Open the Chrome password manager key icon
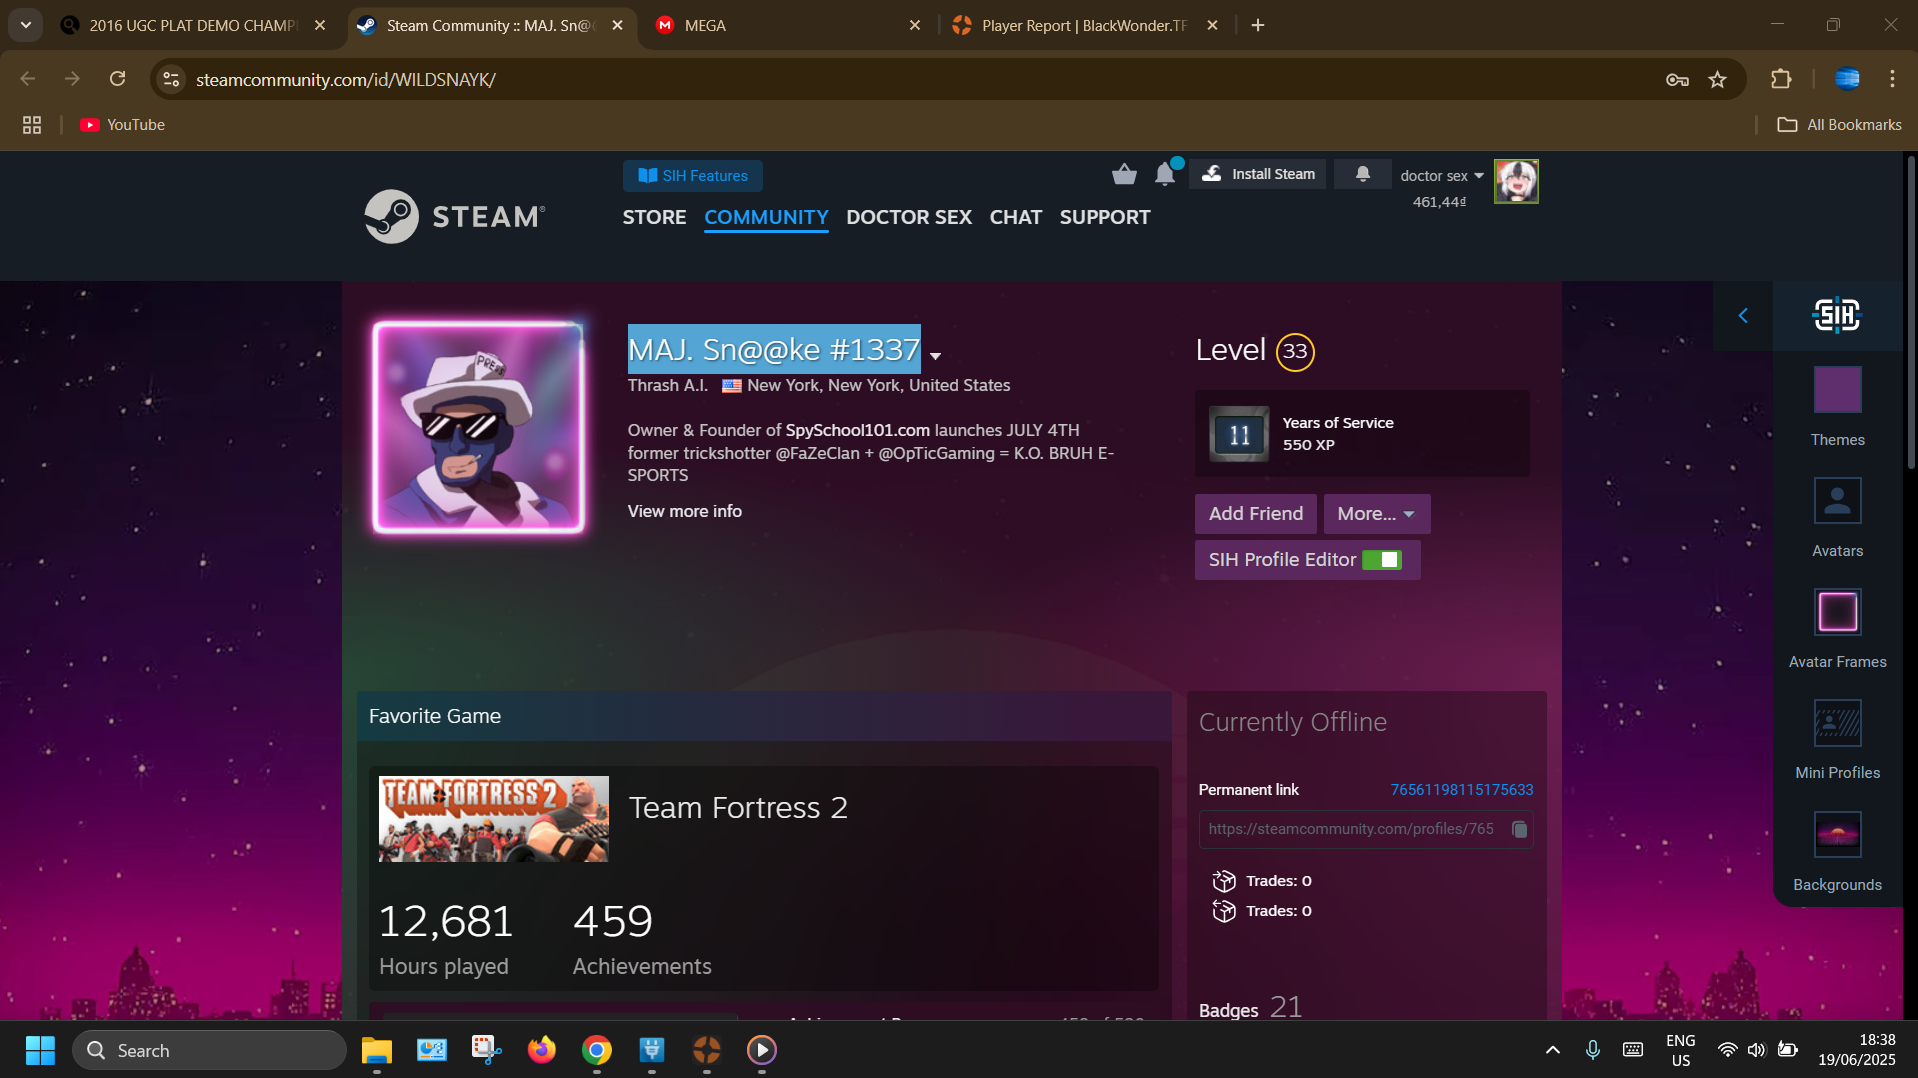Viewport: 1918px width, 1078px height. [x=1677, y=79]
